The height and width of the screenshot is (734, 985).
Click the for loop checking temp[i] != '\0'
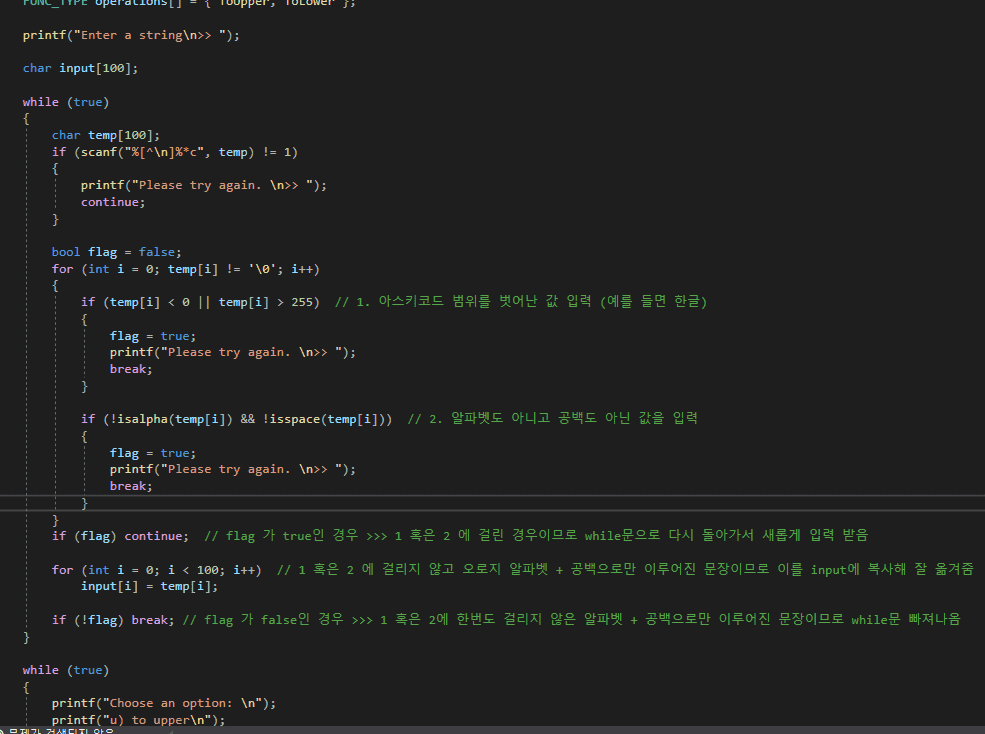coord(185,269)
